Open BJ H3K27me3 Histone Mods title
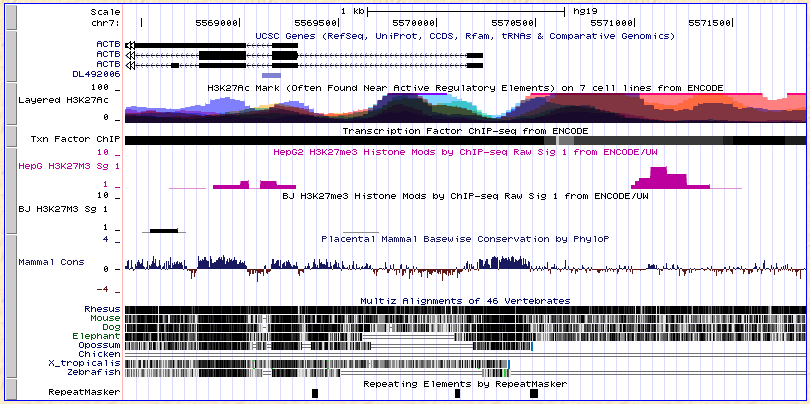 (x=465, y=196)
